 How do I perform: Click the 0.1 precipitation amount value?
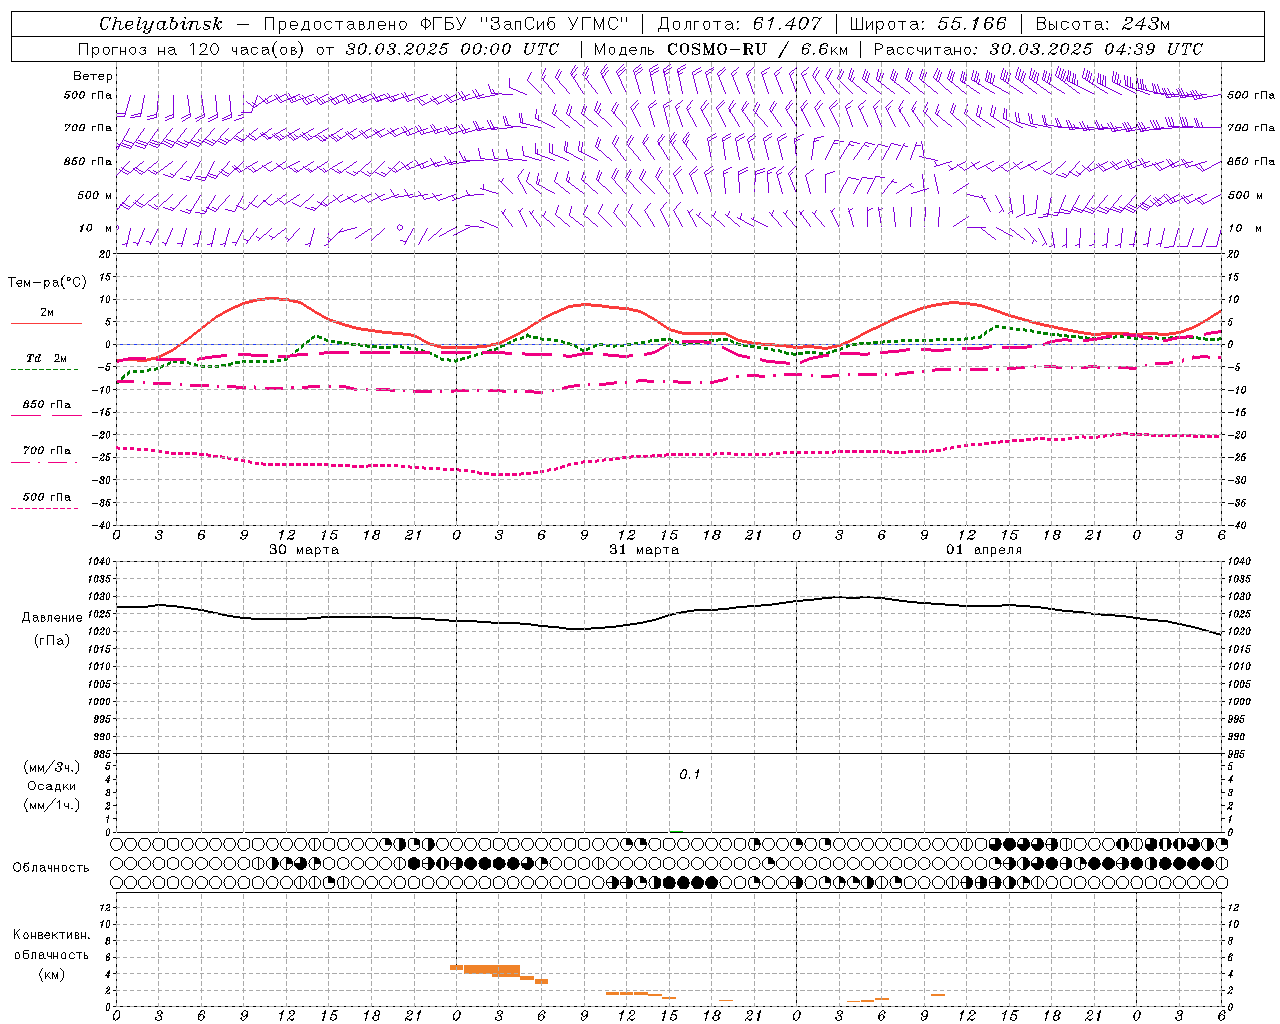pyautogui.click(x=690, y=774)
